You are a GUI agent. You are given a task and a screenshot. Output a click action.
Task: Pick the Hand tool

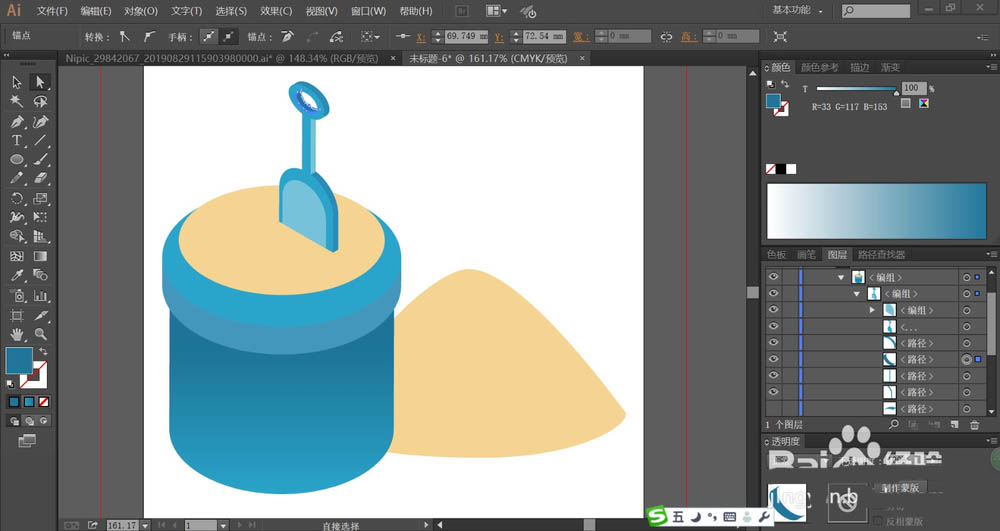coord(17,334)
